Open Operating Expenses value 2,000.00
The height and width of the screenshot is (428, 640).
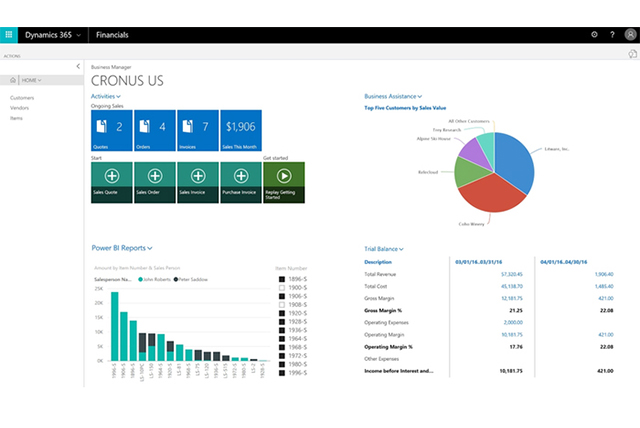pyautogui.click(x=513, y=322)
